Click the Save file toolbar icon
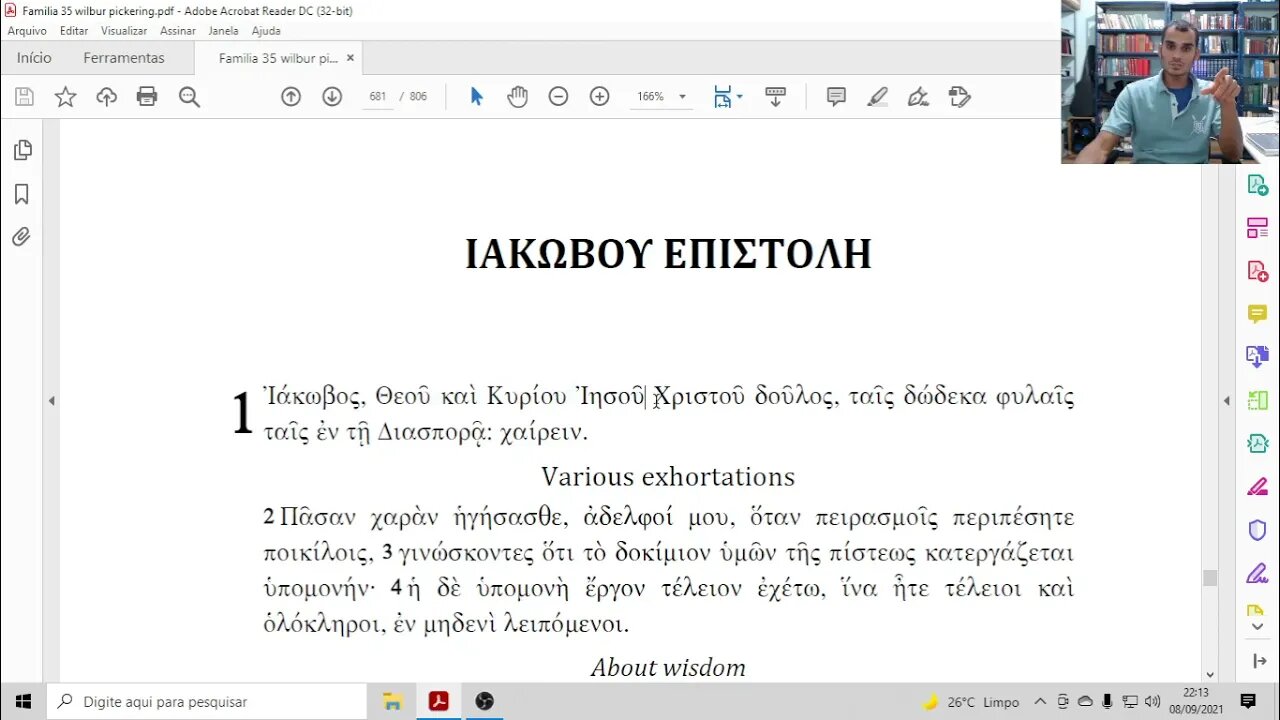Image resolution: width=1280 pixels, height=720 pixels. click(x=25, y=97)
